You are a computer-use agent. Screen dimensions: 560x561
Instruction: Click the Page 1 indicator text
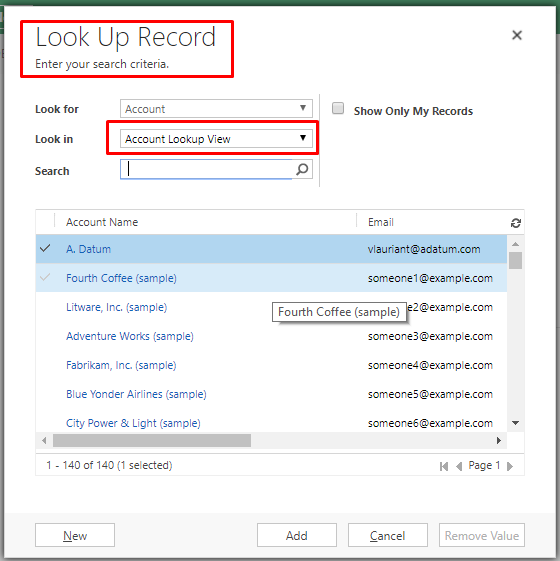(x=484, y=465)
